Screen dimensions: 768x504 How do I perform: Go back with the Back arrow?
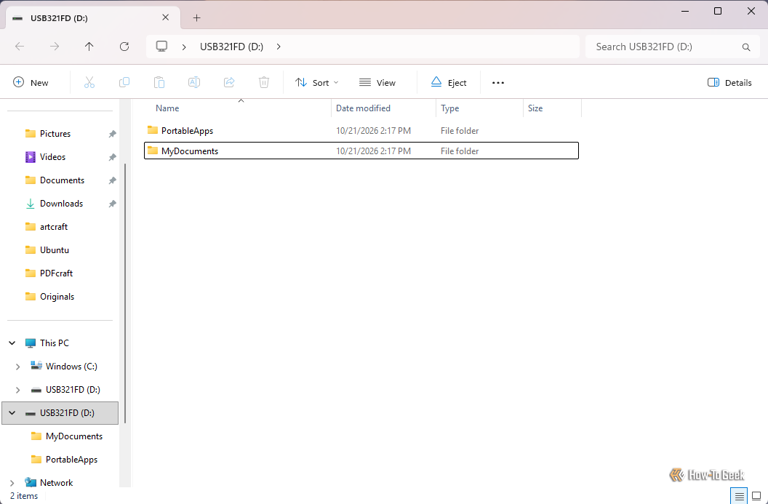coord(20,47)
